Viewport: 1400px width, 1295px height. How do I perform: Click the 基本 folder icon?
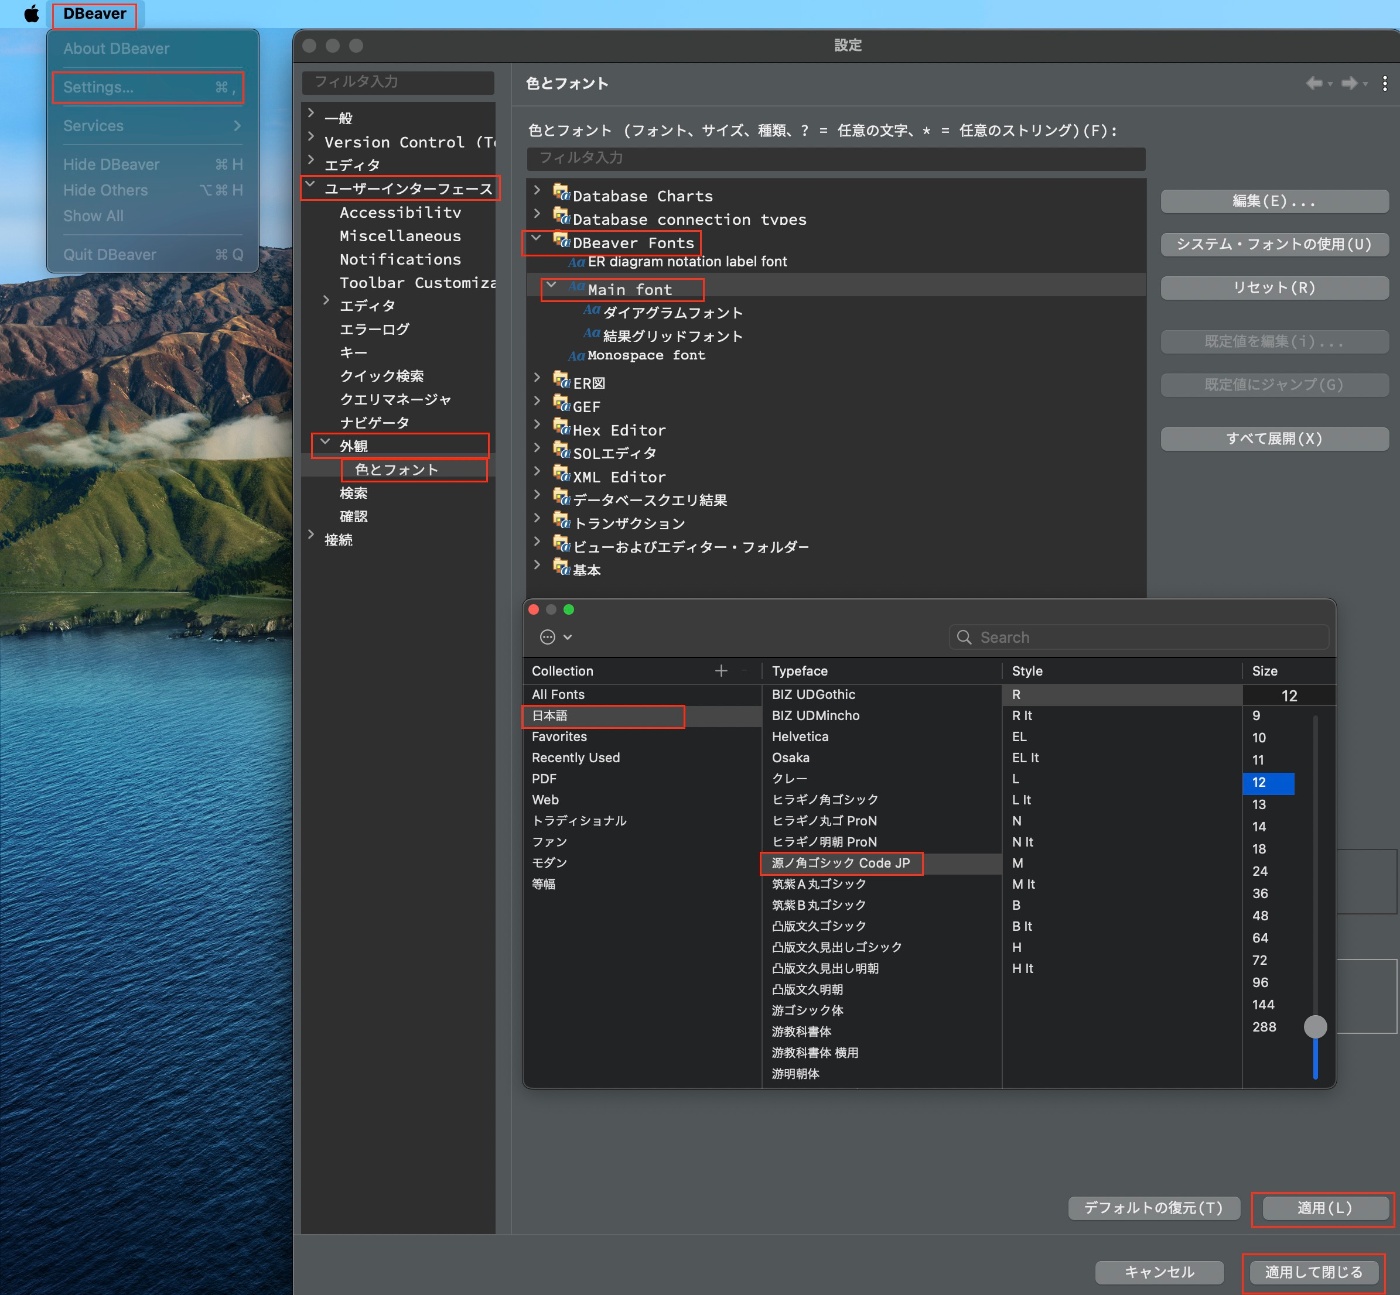click(561, 566)
